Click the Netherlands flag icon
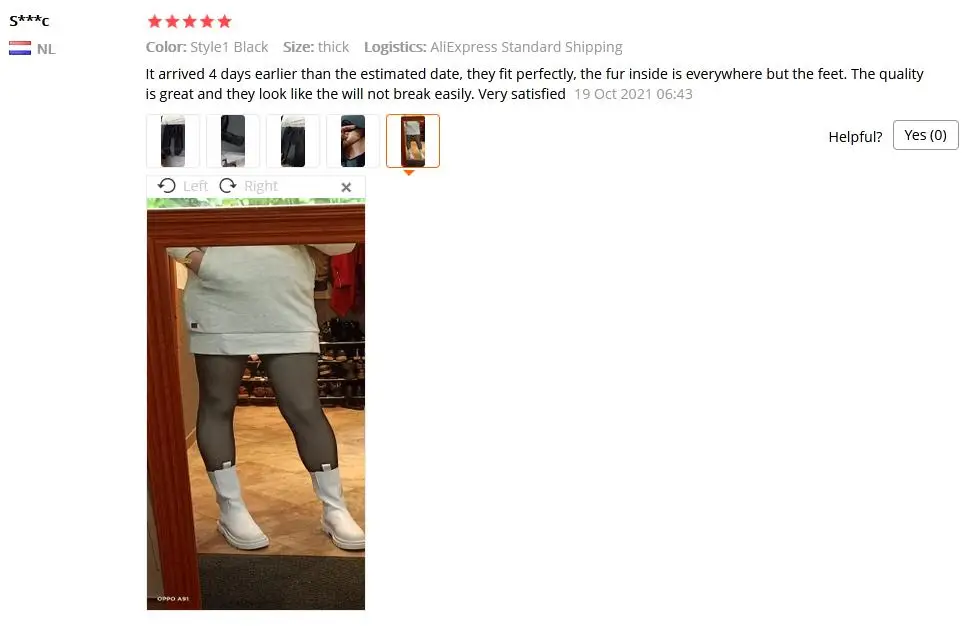Screen dimensions: 962x626 [20, 48]
